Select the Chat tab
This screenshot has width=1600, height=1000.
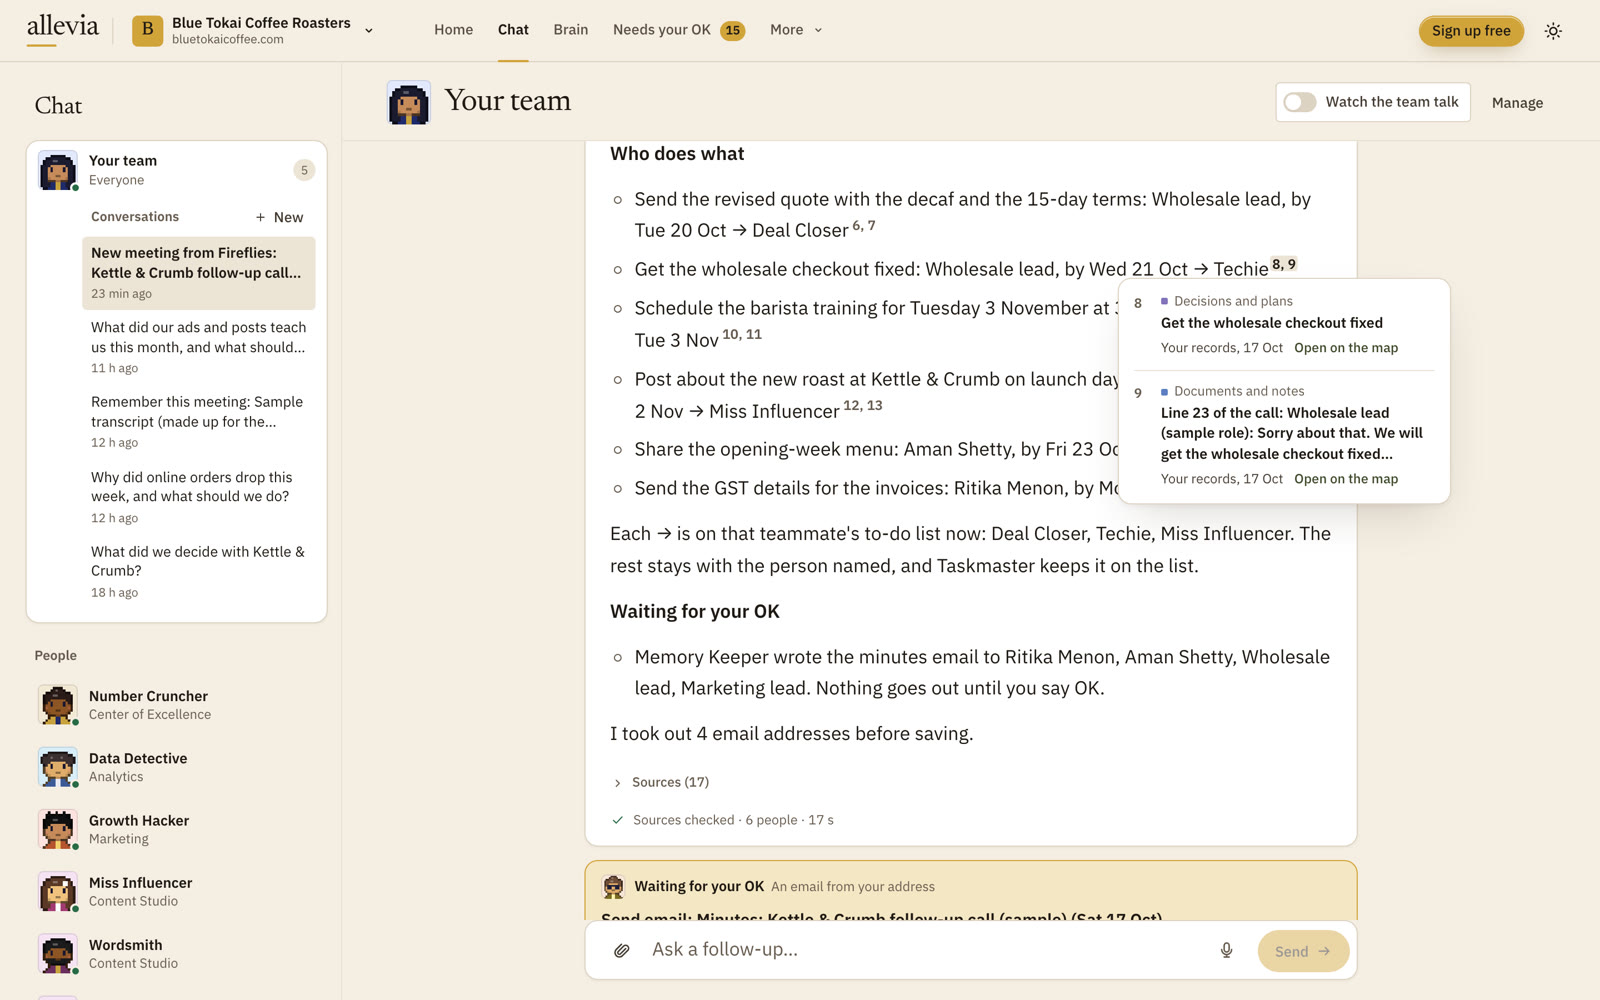click(513, 30)
